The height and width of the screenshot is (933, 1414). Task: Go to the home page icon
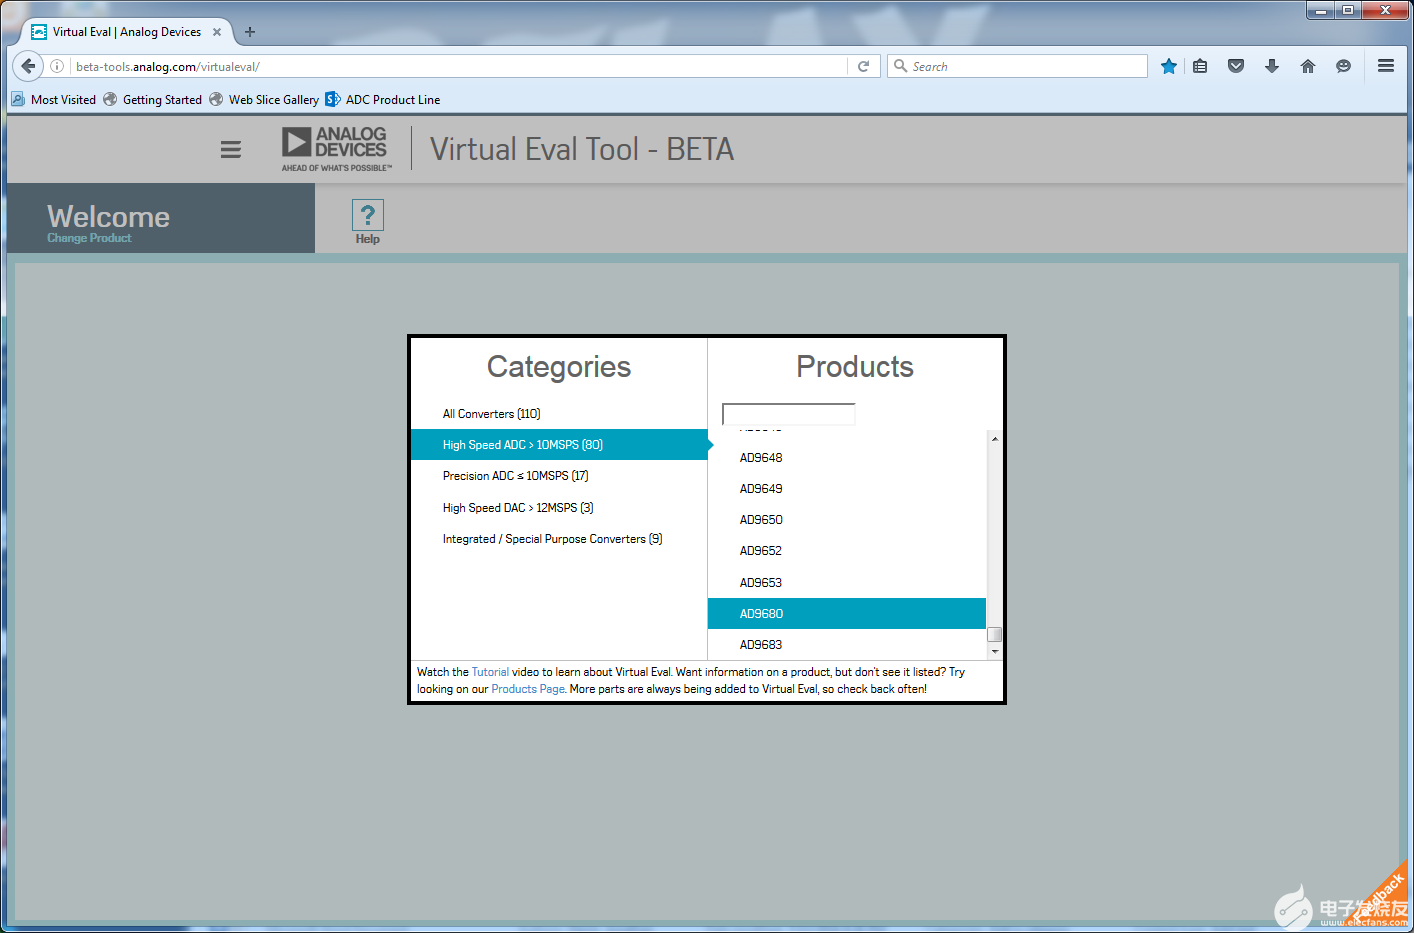(x=1308, y=66)
